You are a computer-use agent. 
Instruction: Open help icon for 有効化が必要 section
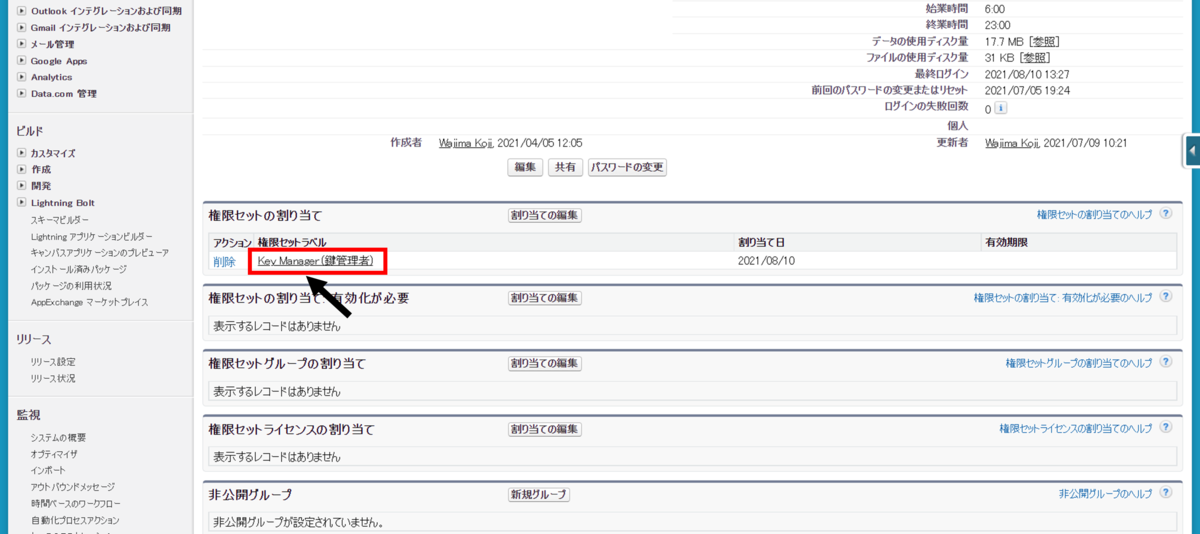(1166, 297)
